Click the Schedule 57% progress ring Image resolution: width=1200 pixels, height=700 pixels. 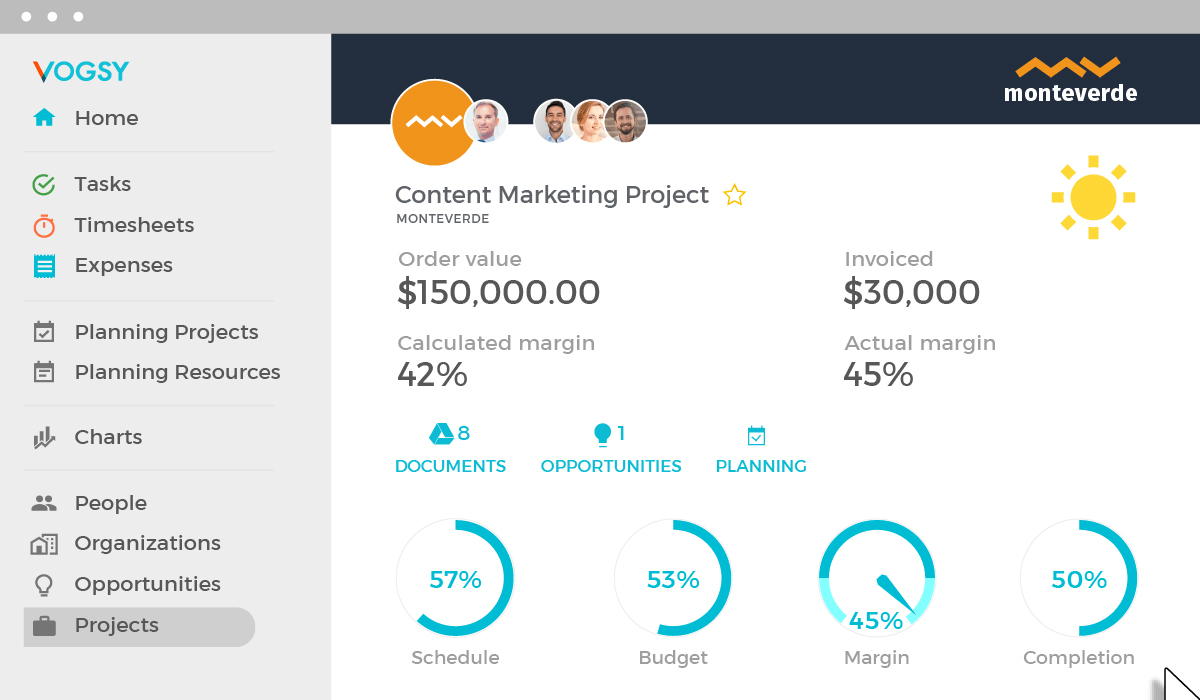(455, 578)
